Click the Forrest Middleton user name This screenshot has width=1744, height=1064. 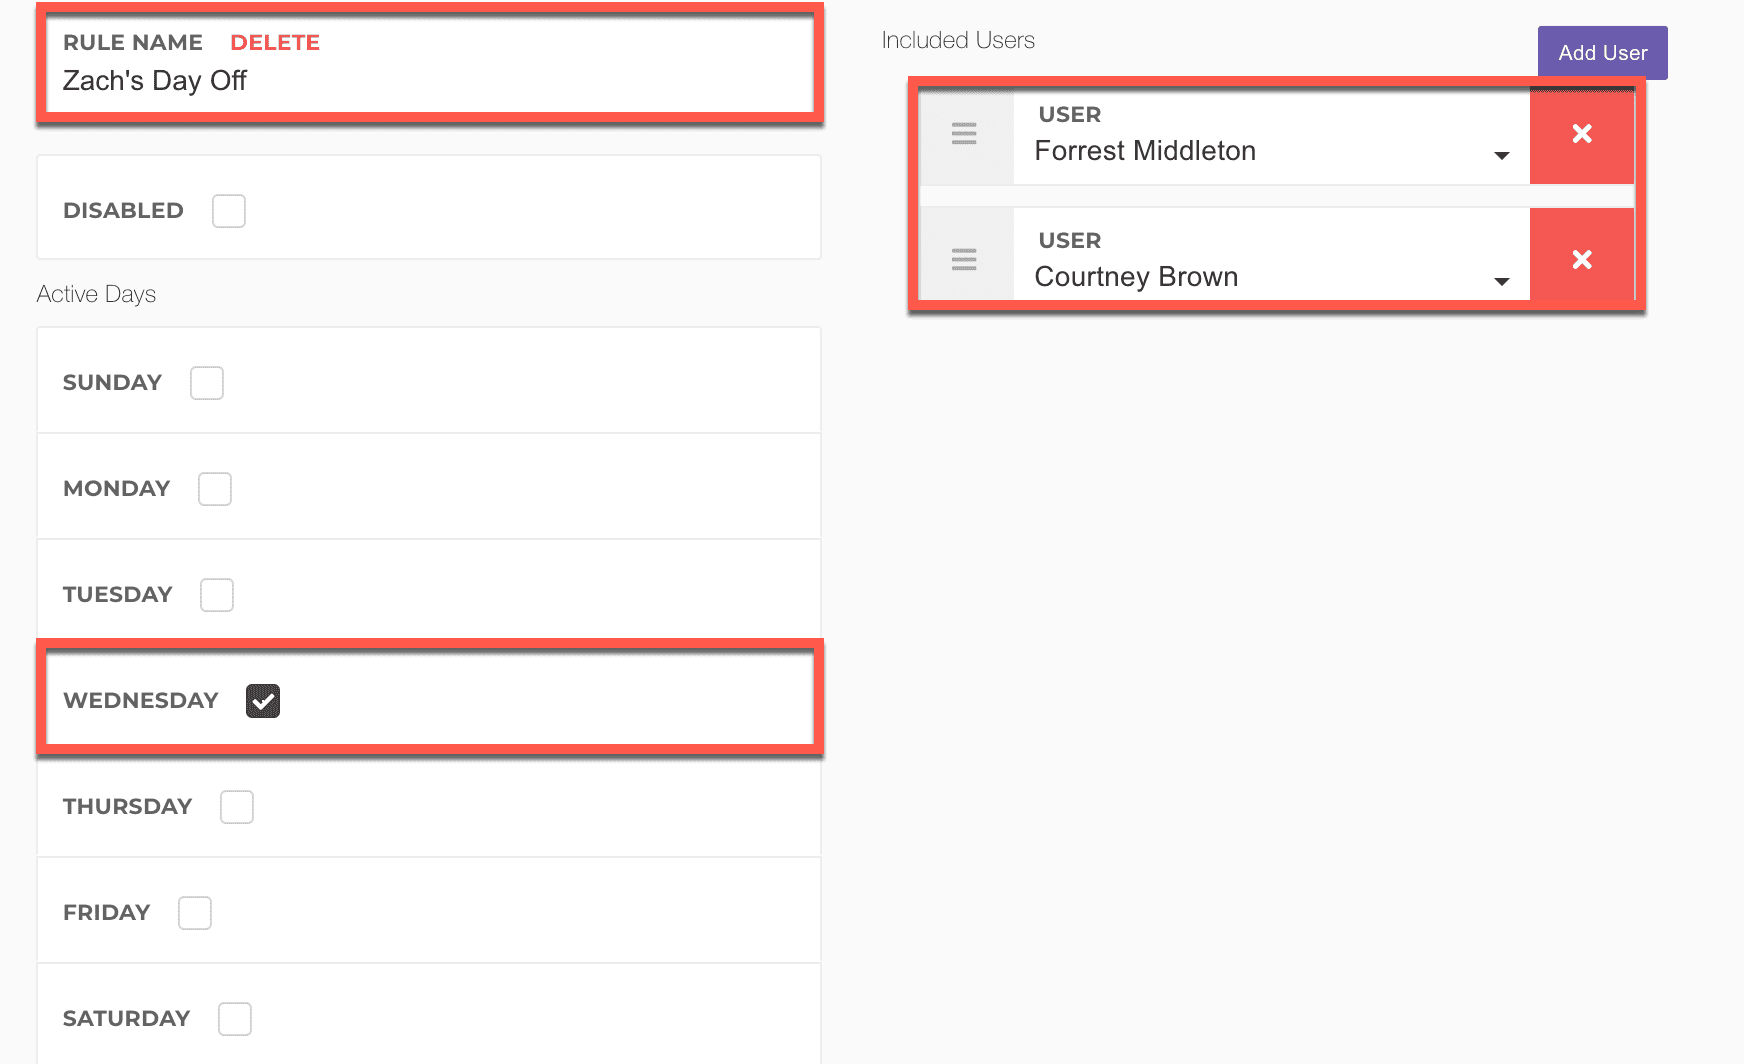click(x=1145, y=151)
